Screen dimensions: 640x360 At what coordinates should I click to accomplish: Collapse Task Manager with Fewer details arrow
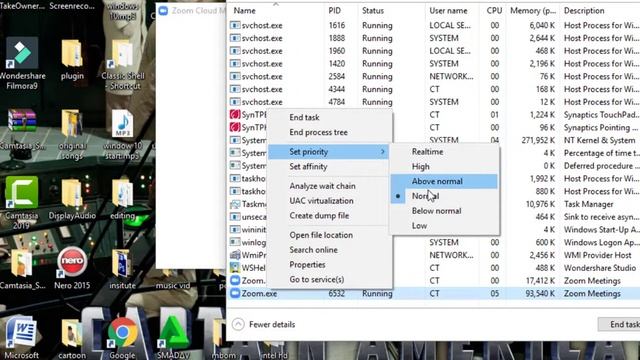tap(238, 324)
